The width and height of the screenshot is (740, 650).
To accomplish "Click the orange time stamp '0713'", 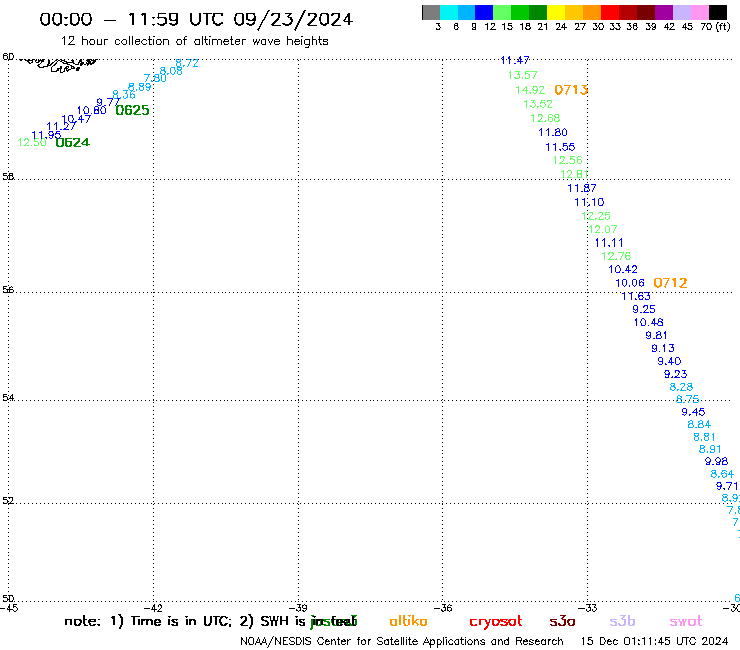I will [x=571, y=90].
